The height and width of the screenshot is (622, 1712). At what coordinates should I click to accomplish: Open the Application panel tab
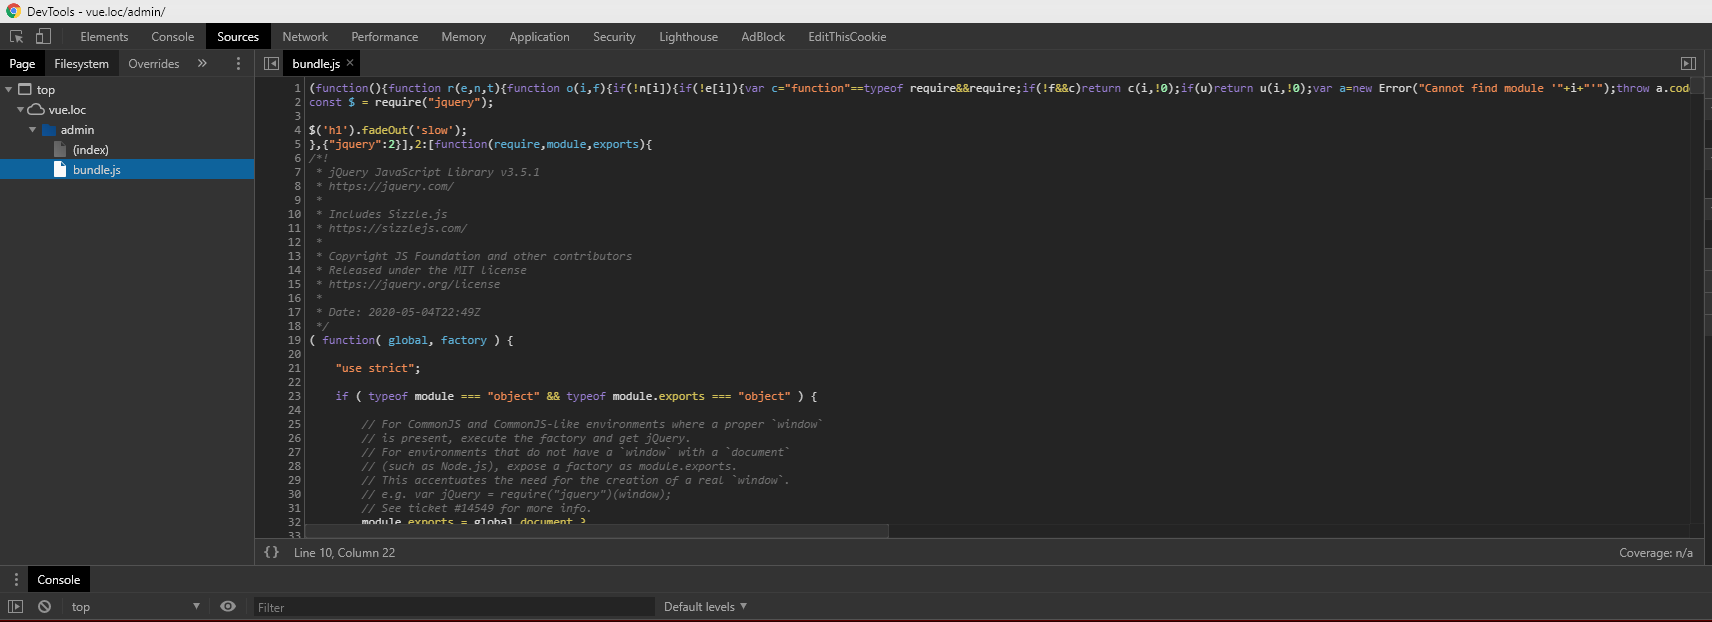539,37
